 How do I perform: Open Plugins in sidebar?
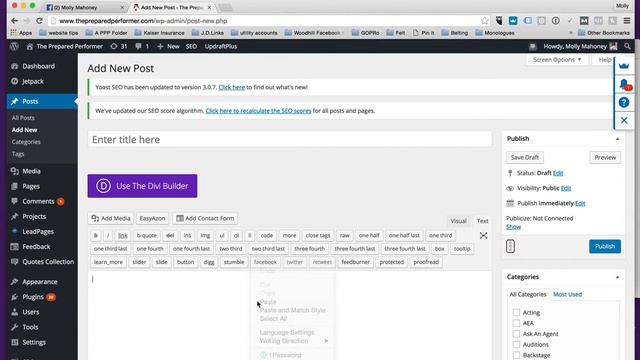tap(33, 297)
